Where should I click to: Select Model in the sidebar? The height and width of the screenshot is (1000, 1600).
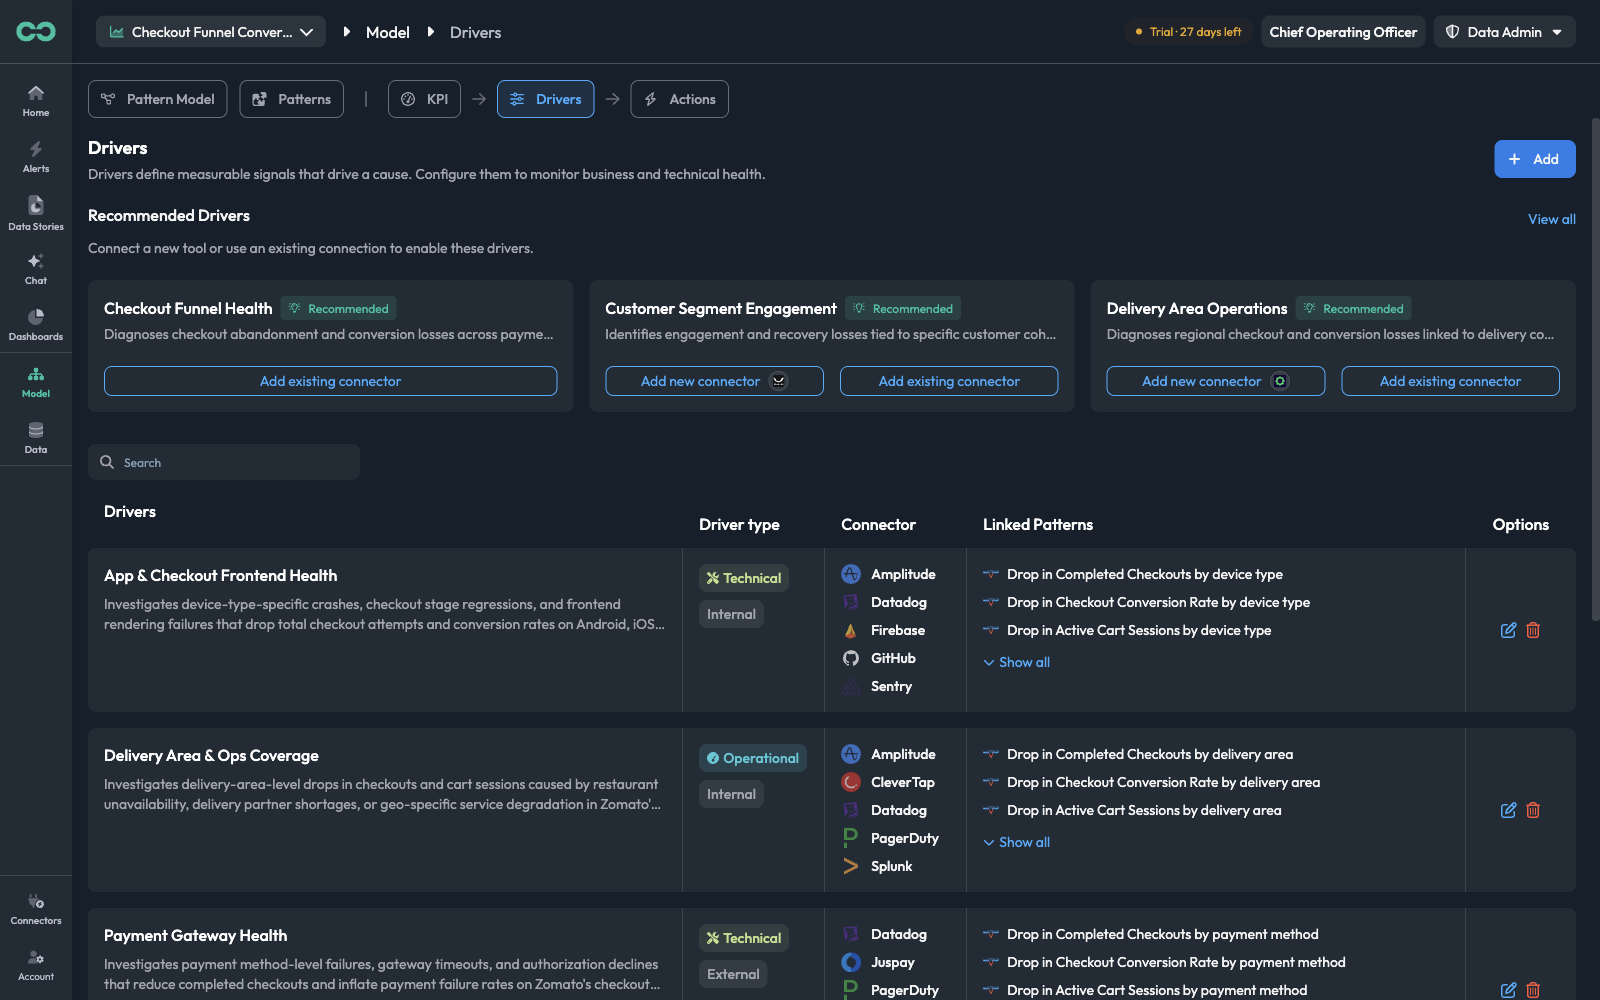click(36, 381)
